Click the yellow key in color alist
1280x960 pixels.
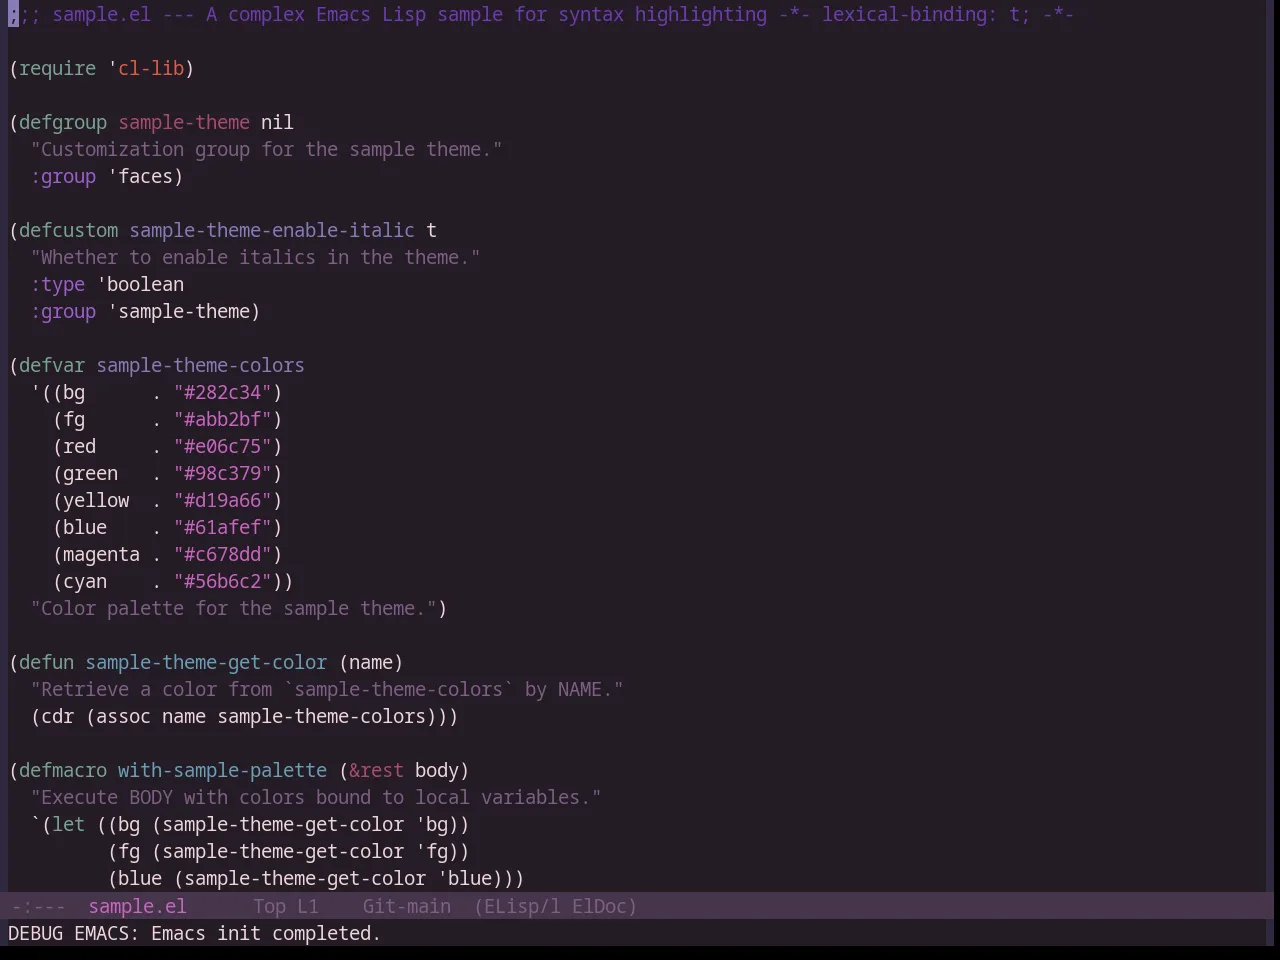click(96, 500)
